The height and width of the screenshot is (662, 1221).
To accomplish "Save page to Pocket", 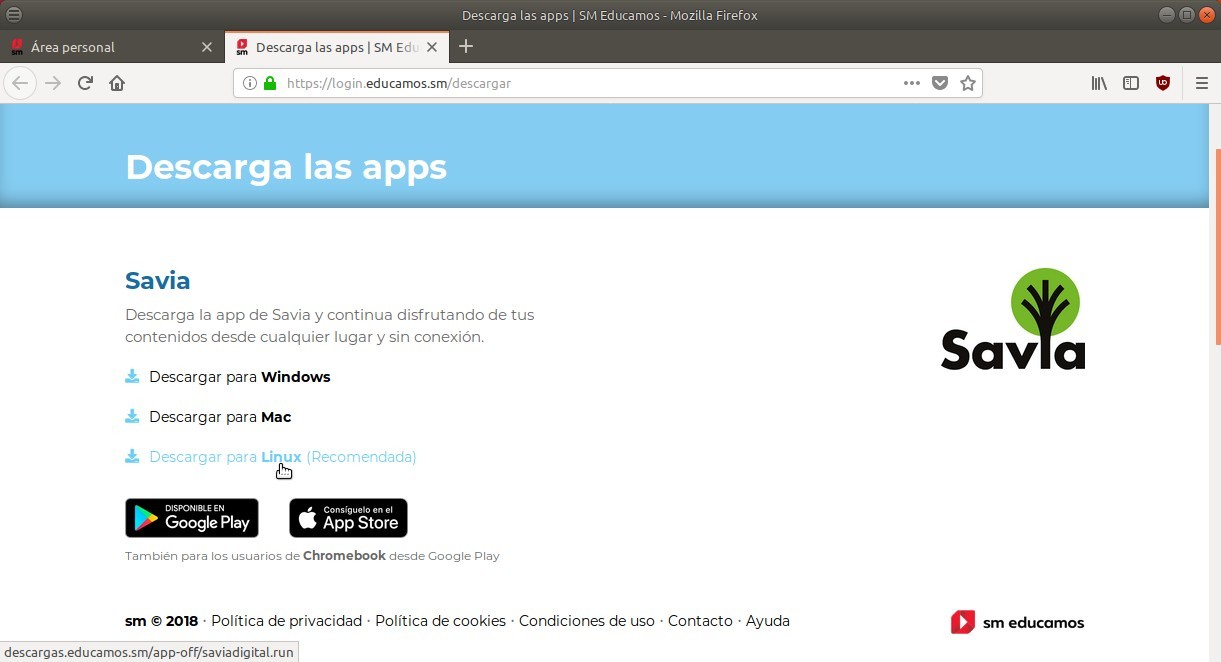I will pos(940,83).
